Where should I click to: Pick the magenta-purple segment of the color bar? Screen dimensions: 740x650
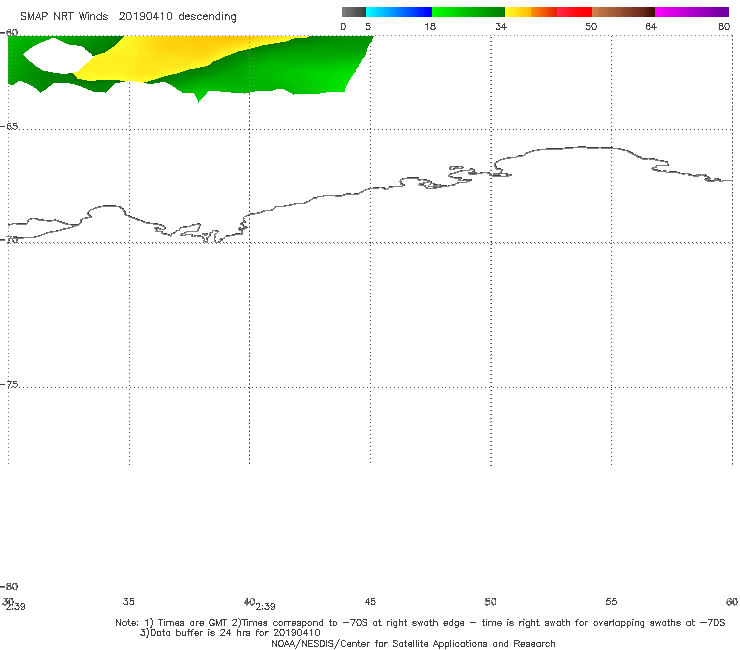692,12
